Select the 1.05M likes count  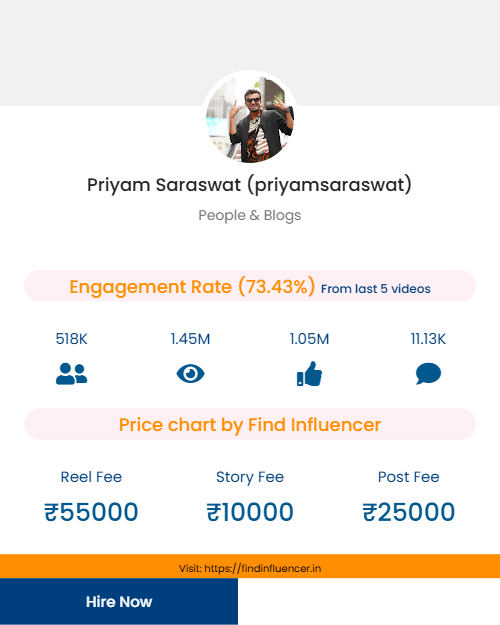pos(309,339)
